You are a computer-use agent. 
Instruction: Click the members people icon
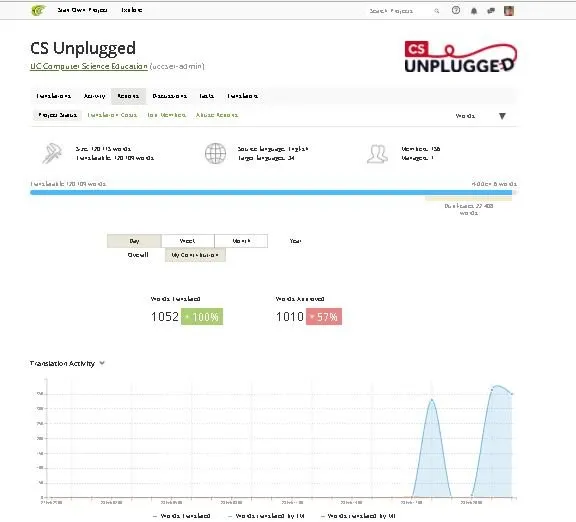[x=377, y=154]
